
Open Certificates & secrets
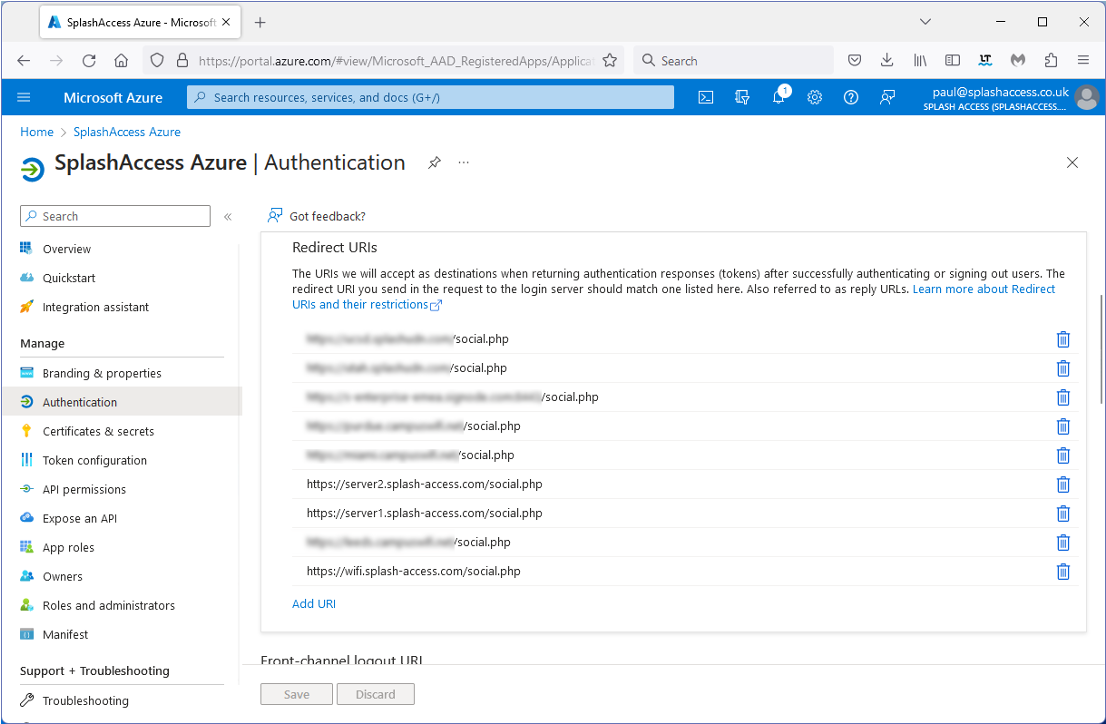(98, 431)
